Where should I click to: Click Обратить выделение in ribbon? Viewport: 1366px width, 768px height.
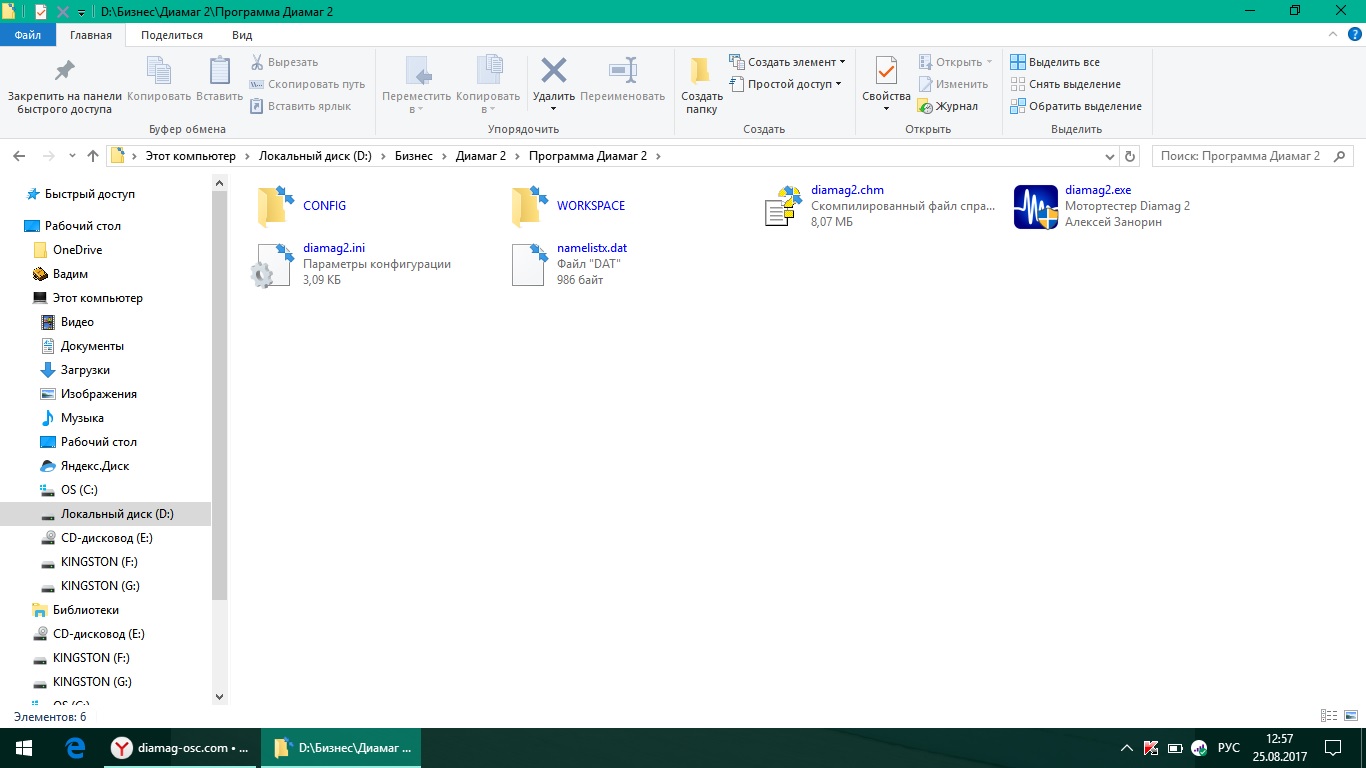[x=1076, y=106]
